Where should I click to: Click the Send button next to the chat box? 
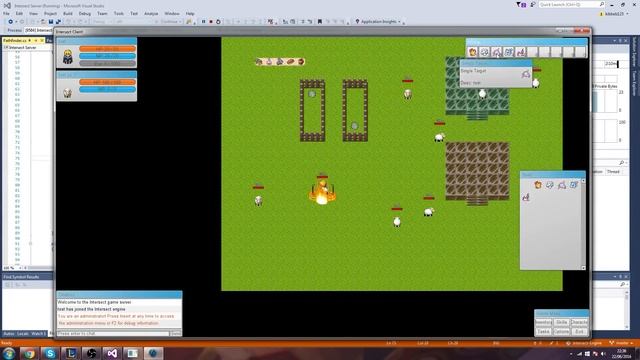pyautogui.click(x=176, y=333)
